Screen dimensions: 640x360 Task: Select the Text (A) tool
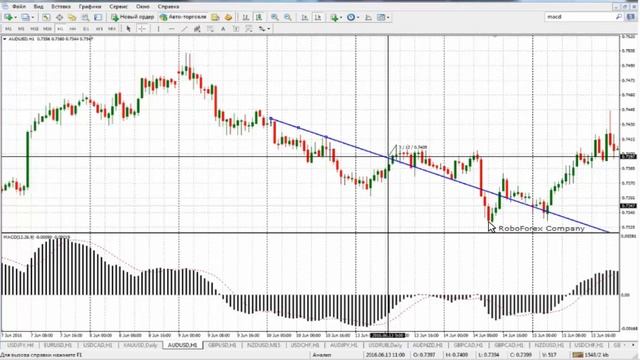pos(223,29)
